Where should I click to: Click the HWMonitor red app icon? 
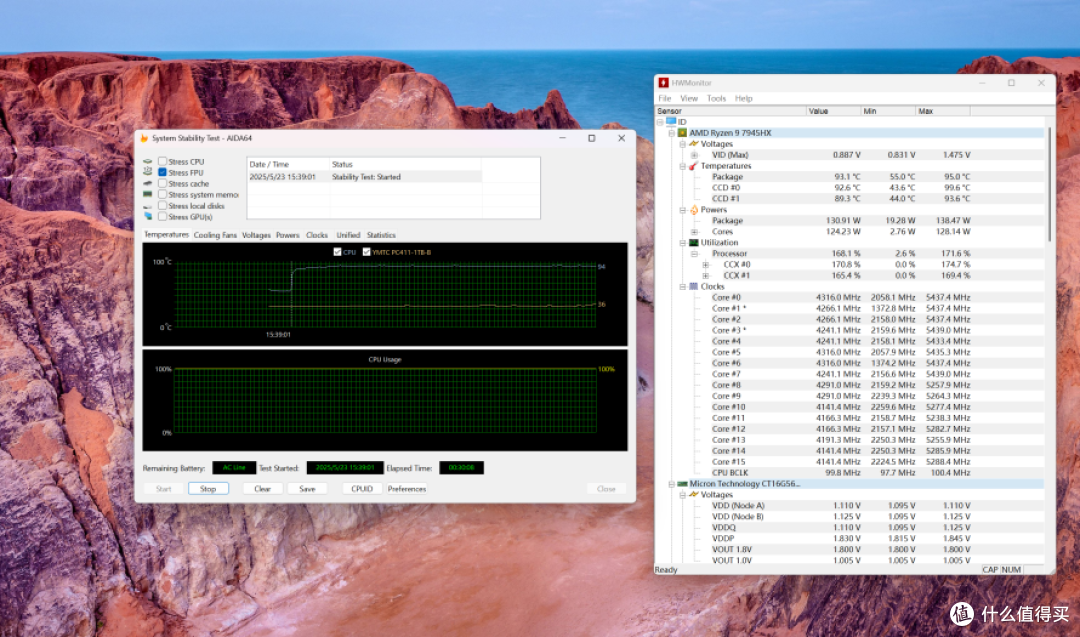pos(664,83)
